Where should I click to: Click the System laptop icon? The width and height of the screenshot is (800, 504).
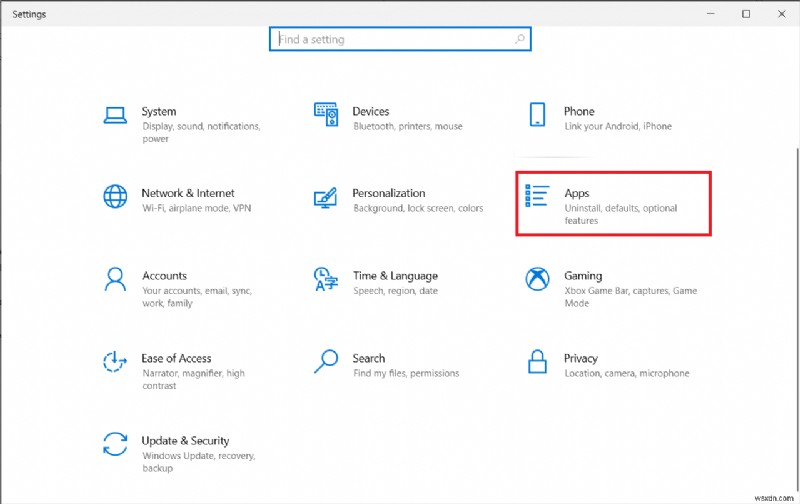click(116, 114)
